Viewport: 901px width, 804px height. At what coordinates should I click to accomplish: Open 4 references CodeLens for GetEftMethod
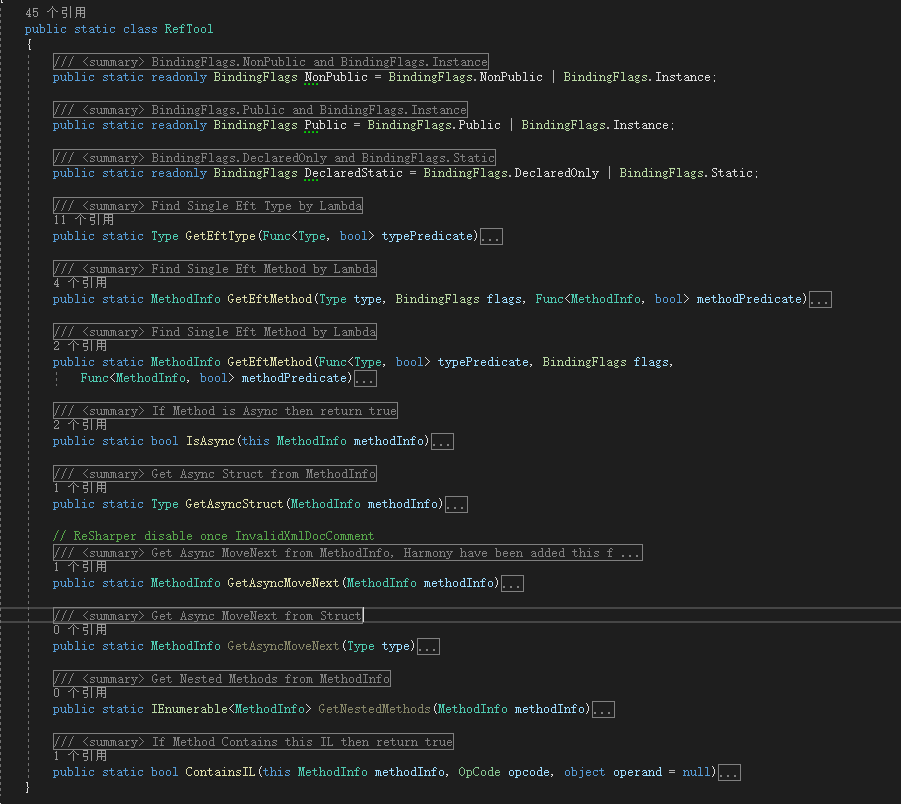point(80,283)
